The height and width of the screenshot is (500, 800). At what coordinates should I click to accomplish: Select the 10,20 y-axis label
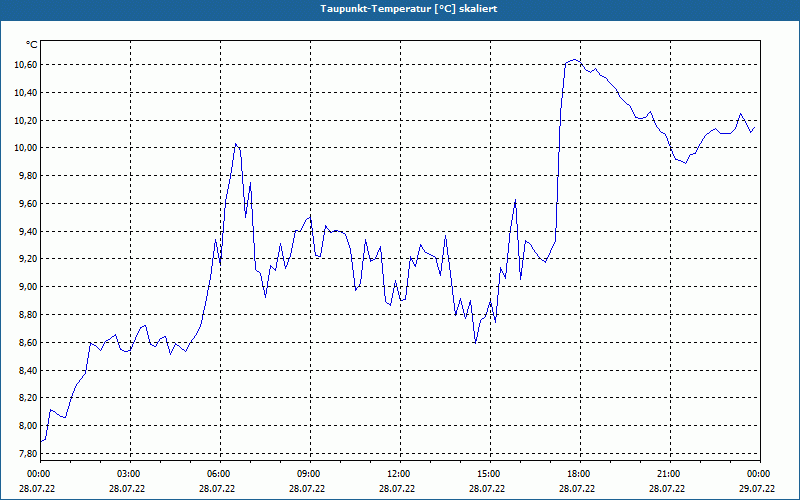[26, 120]
